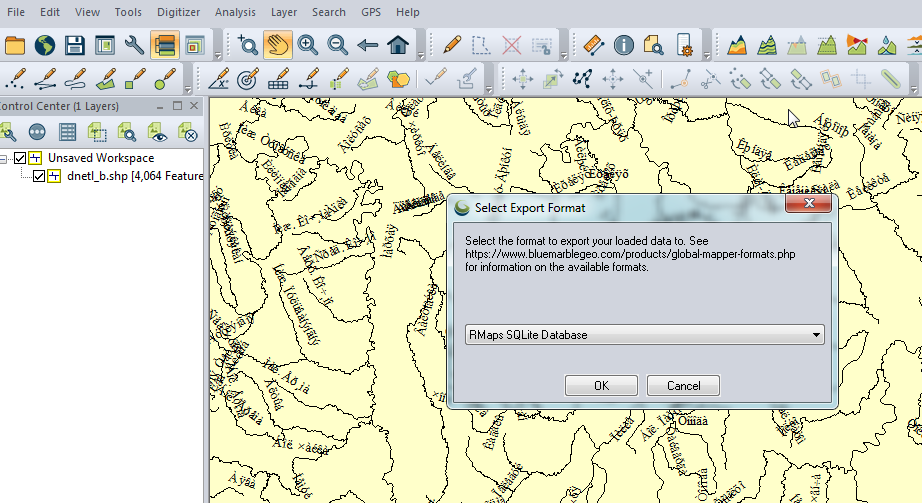Generate contours with the striped mountain icon

coord(767,45)
